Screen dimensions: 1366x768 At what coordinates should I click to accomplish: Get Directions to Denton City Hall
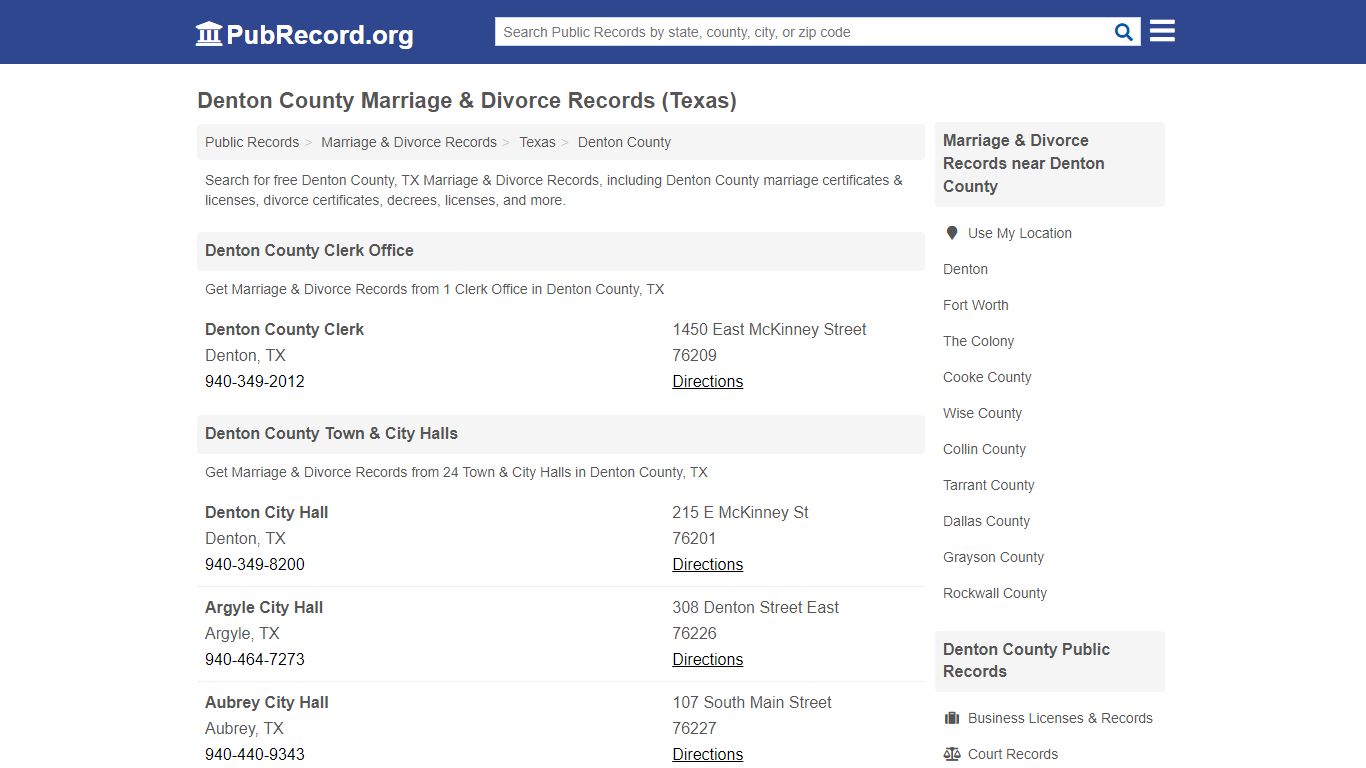(x=708, y=564)
